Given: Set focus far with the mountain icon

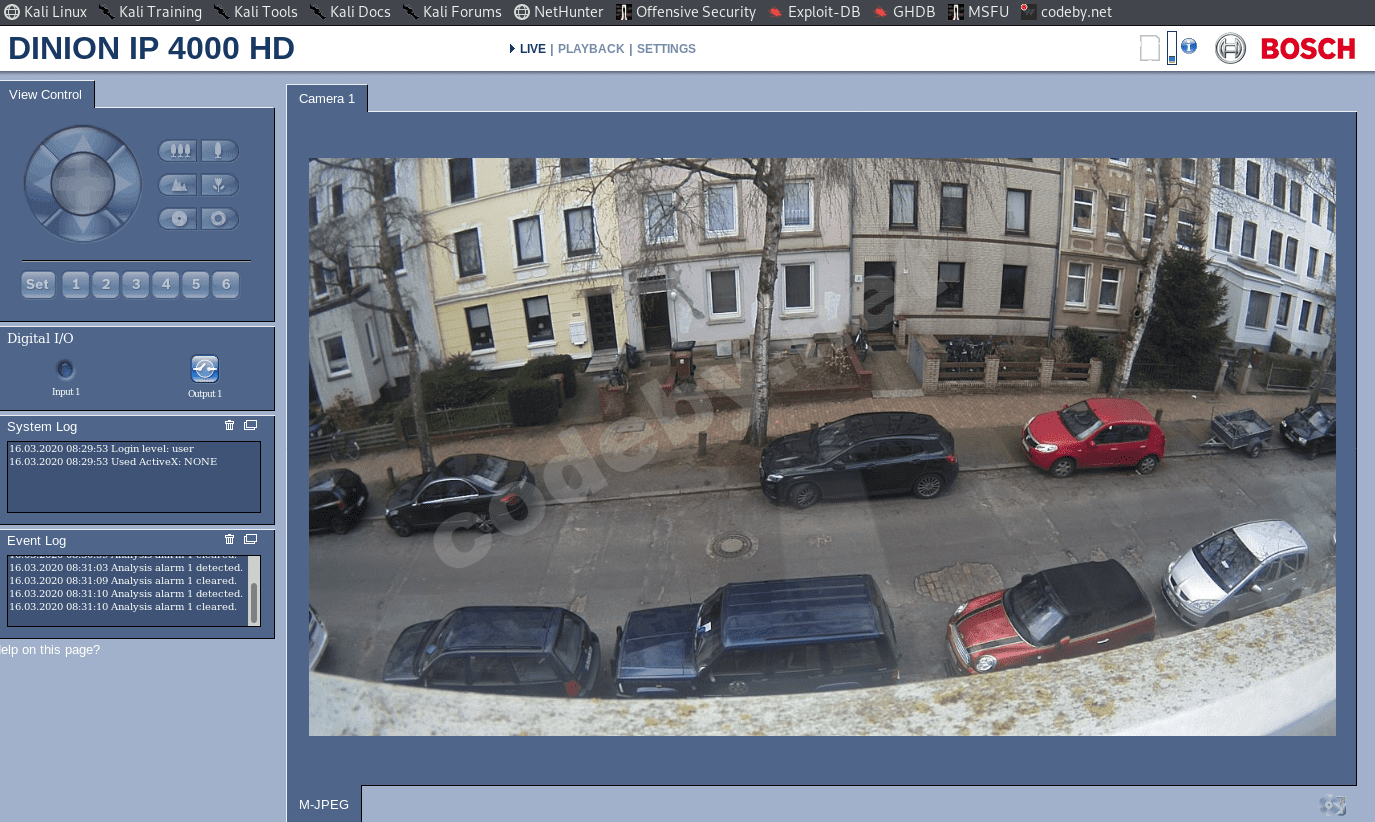Looking at the screenshot, I should click(x=178, y=185).
